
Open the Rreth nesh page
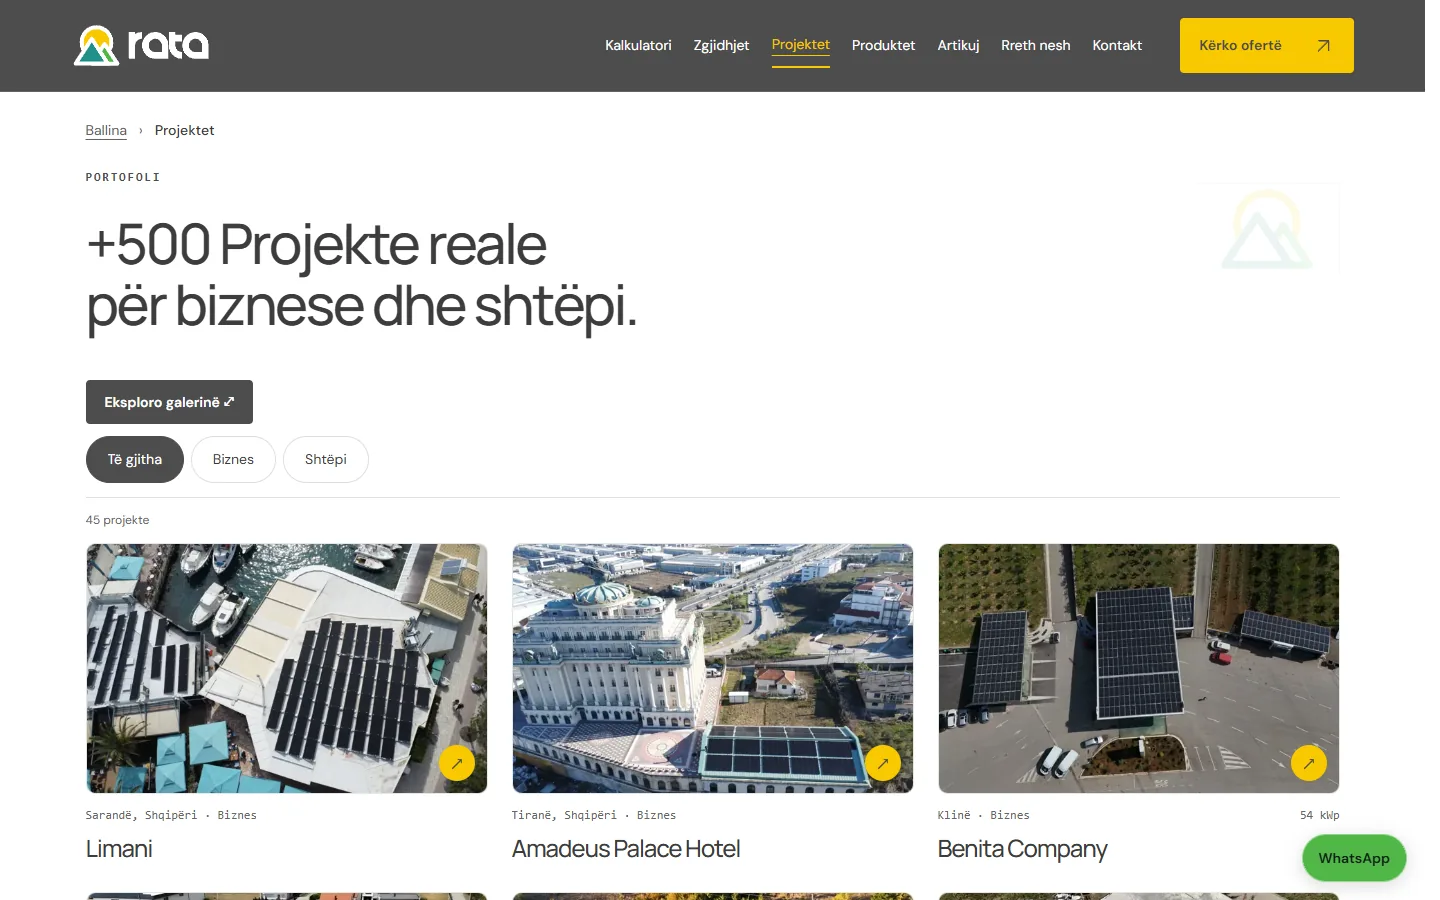tap(1035, 46)
